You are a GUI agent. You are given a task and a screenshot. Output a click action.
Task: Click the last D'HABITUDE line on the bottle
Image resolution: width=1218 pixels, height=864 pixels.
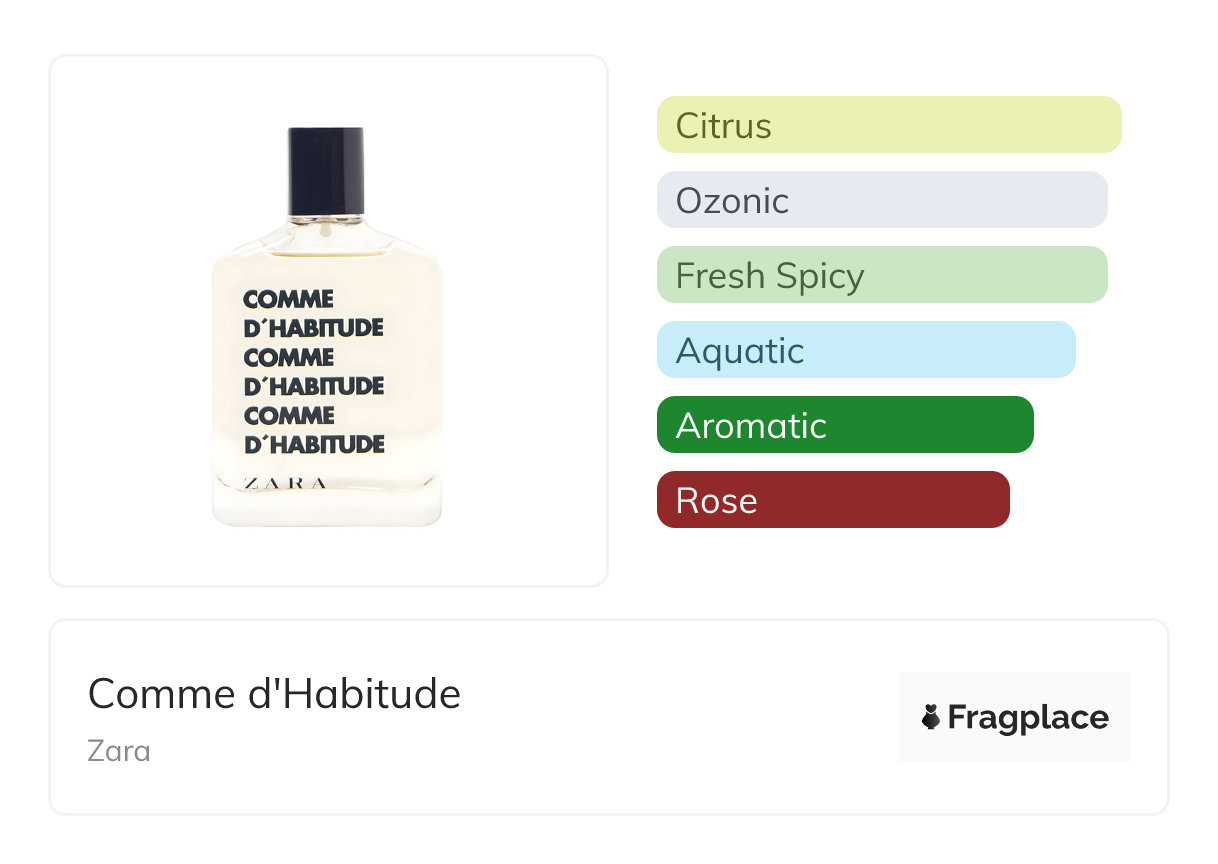point(314,444)
